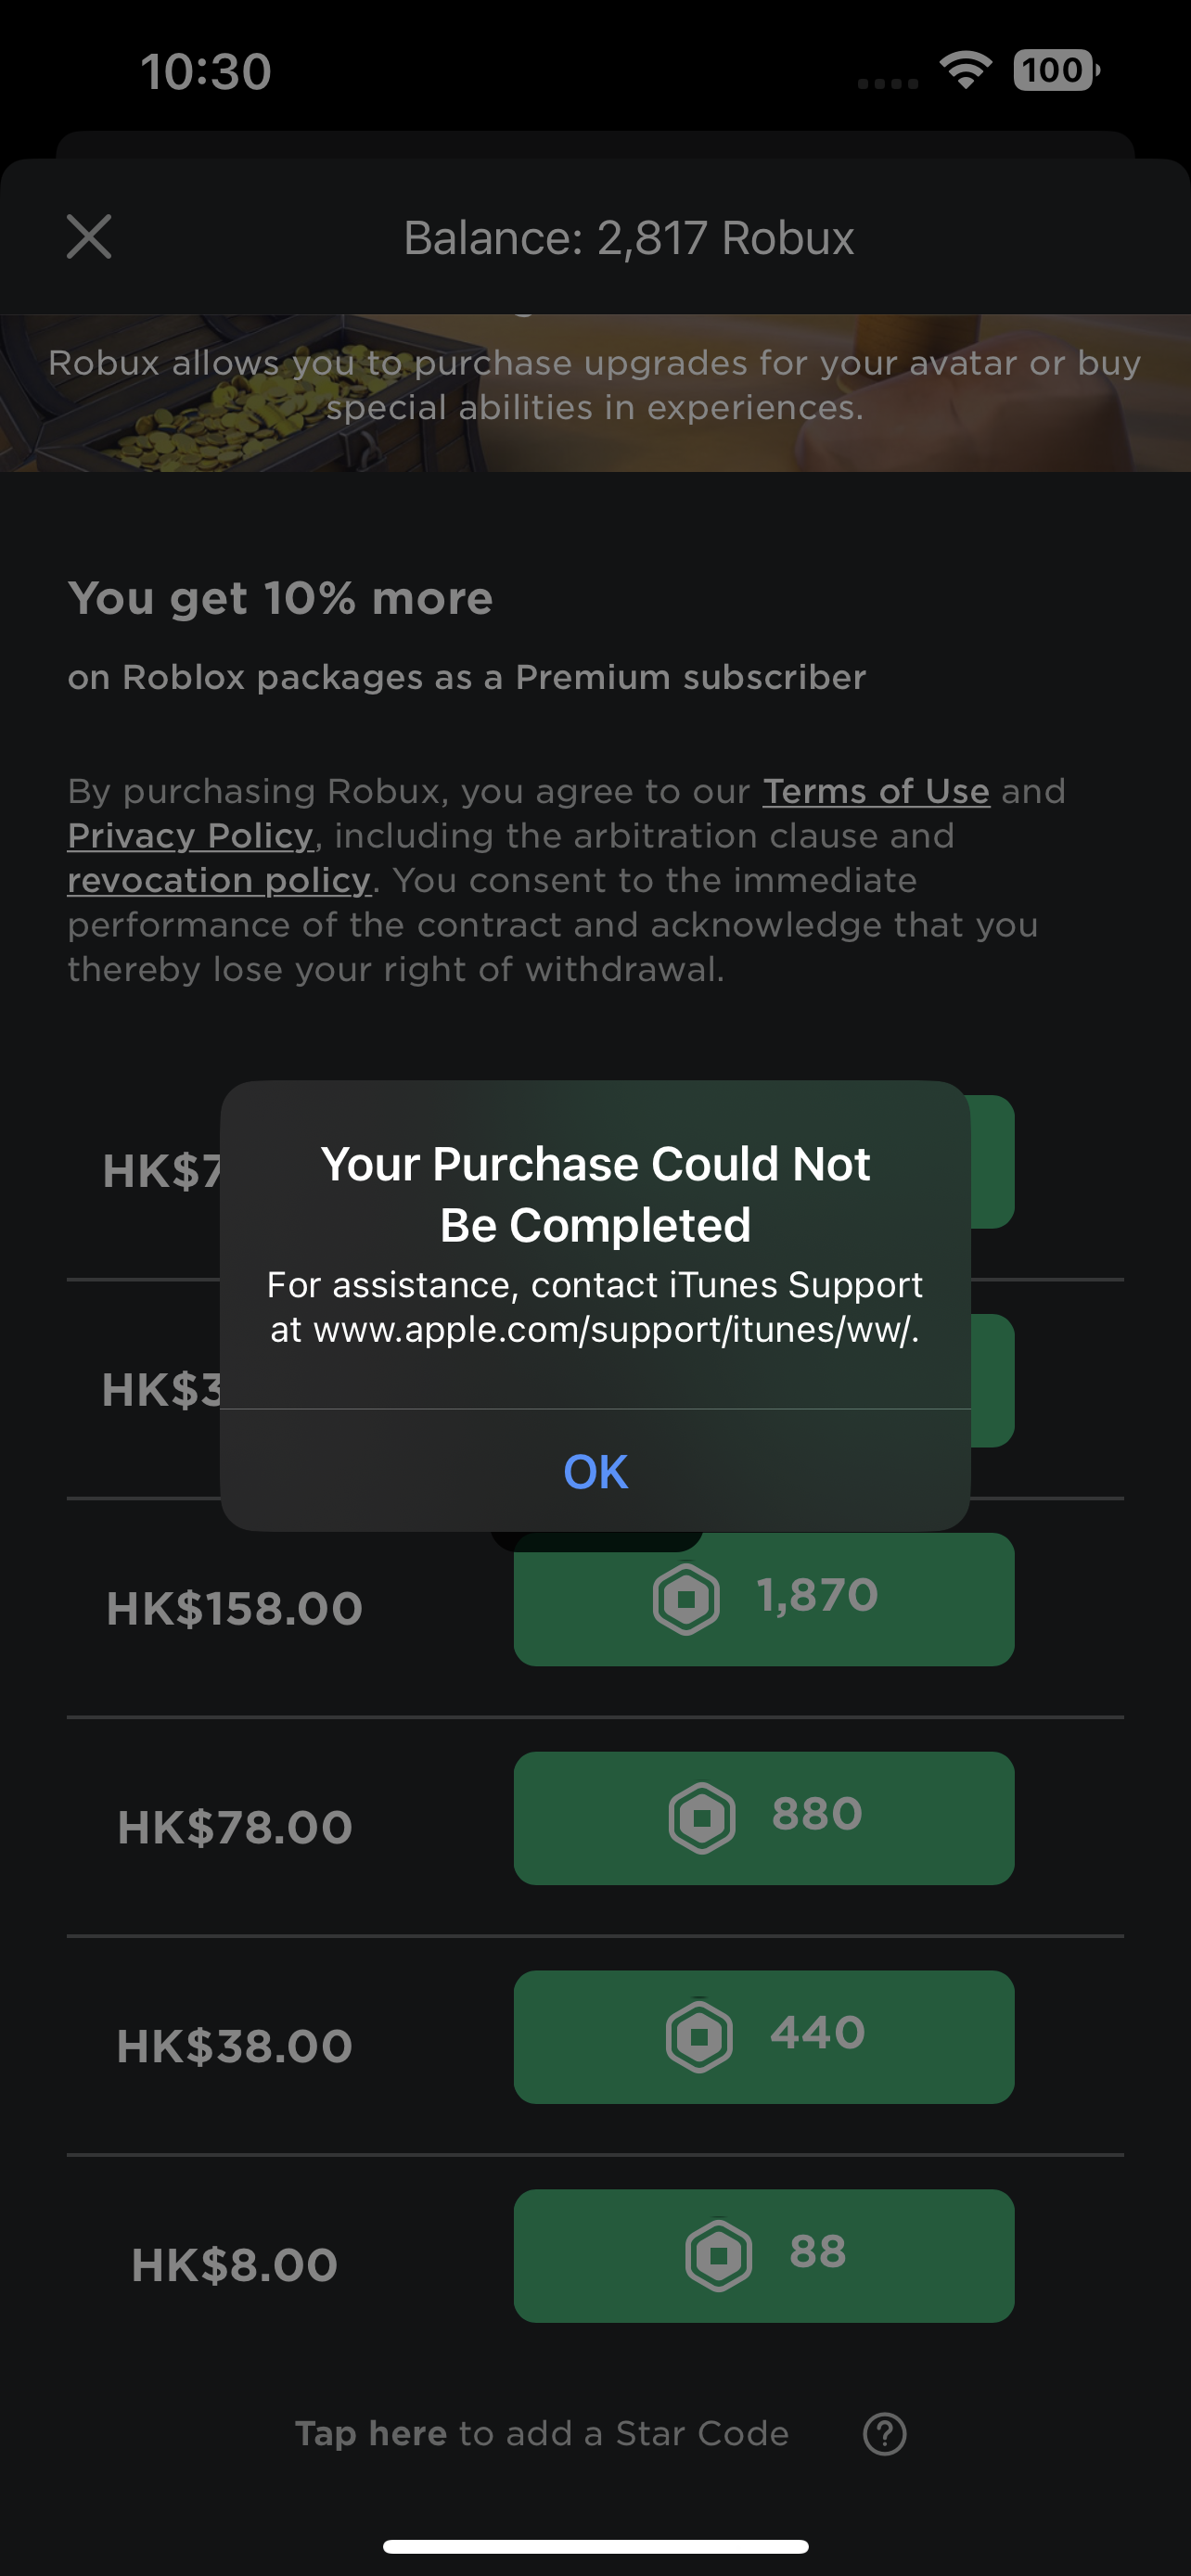
Task: Select the HK$78.00 price label
Action: [235, 1827]
